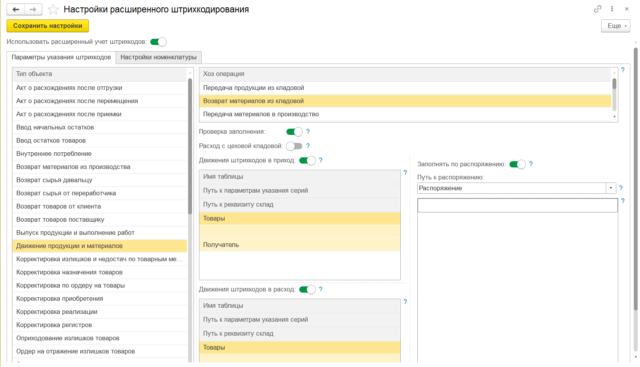Add page to favorites with star icon
This screenshot has height=367, width=640.
pos(53,9)
